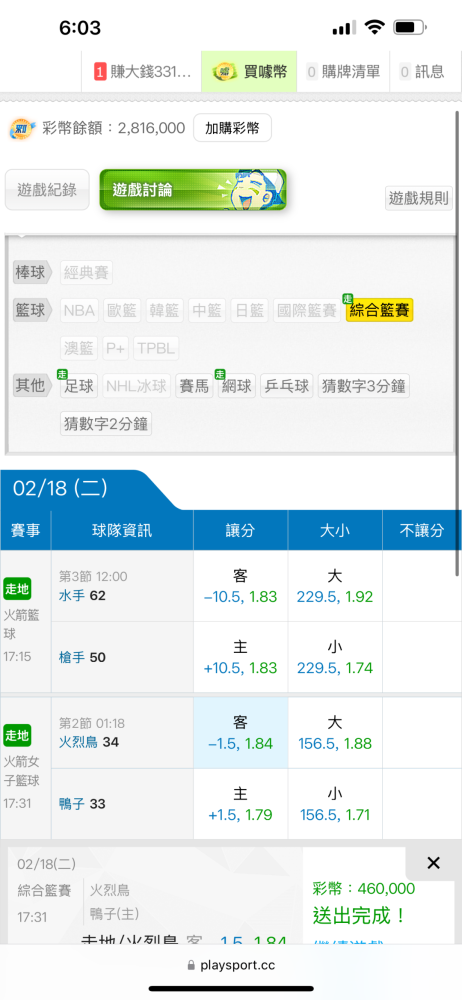Image resolution: width=462 pixels, height=1000 pixels.
Task: Open the 賺大錢331 notification tab
Action: [141, 71]
